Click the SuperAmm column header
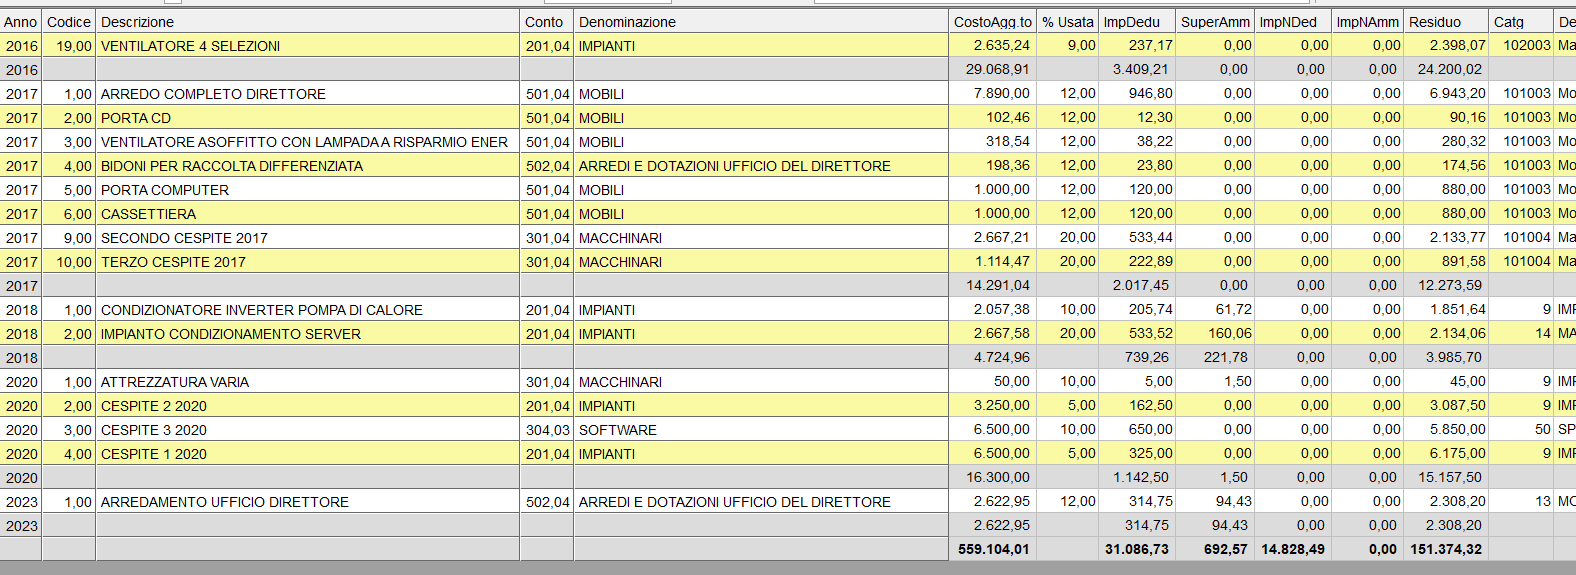1576x575 pixels. 1215,22
